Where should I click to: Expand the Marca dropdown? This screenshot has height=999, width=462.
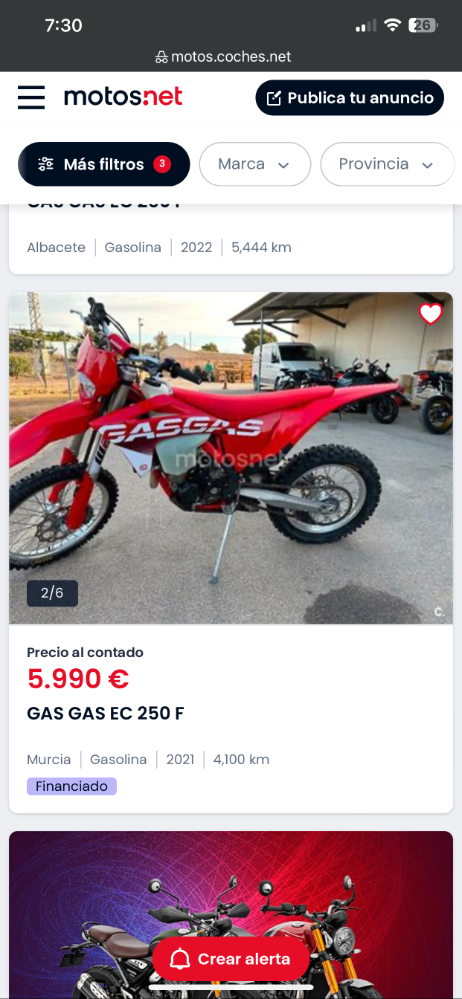[255, 164]
